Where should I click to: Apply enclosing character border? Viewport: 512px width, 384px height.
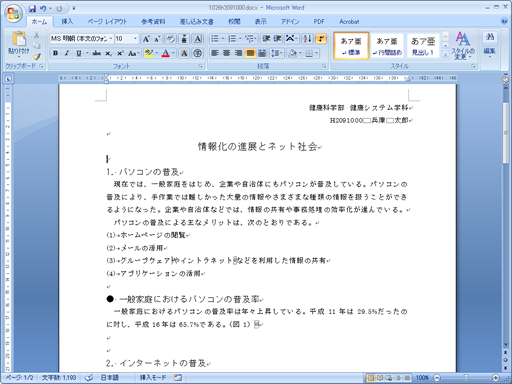click(198, 39)
